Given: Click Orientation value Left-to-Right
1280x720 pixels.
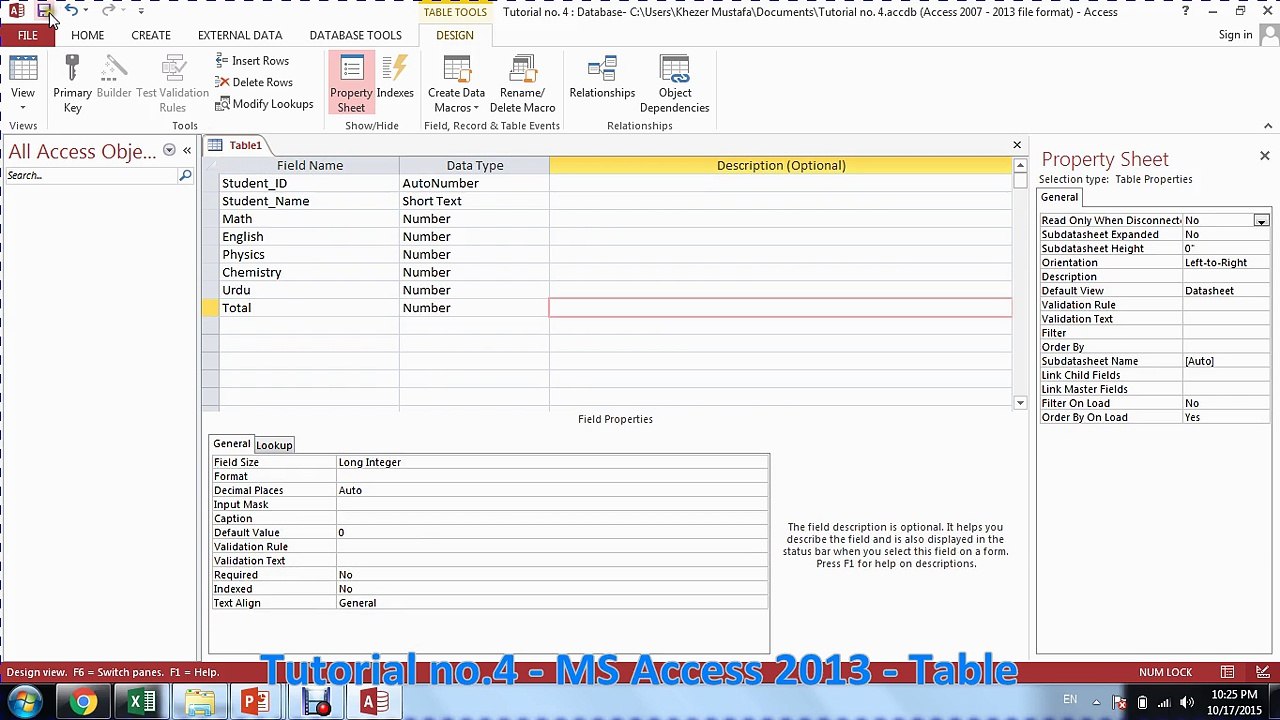Looking at the screenshot, I should click(1225, 262).
